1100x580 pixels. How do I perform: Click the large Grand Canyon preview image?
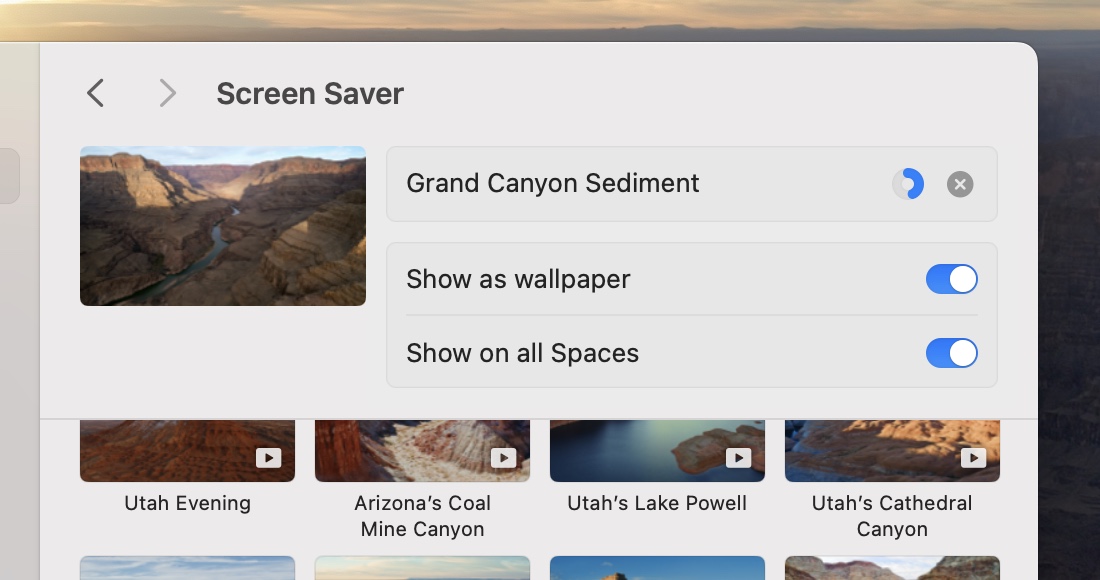(223, 226)
